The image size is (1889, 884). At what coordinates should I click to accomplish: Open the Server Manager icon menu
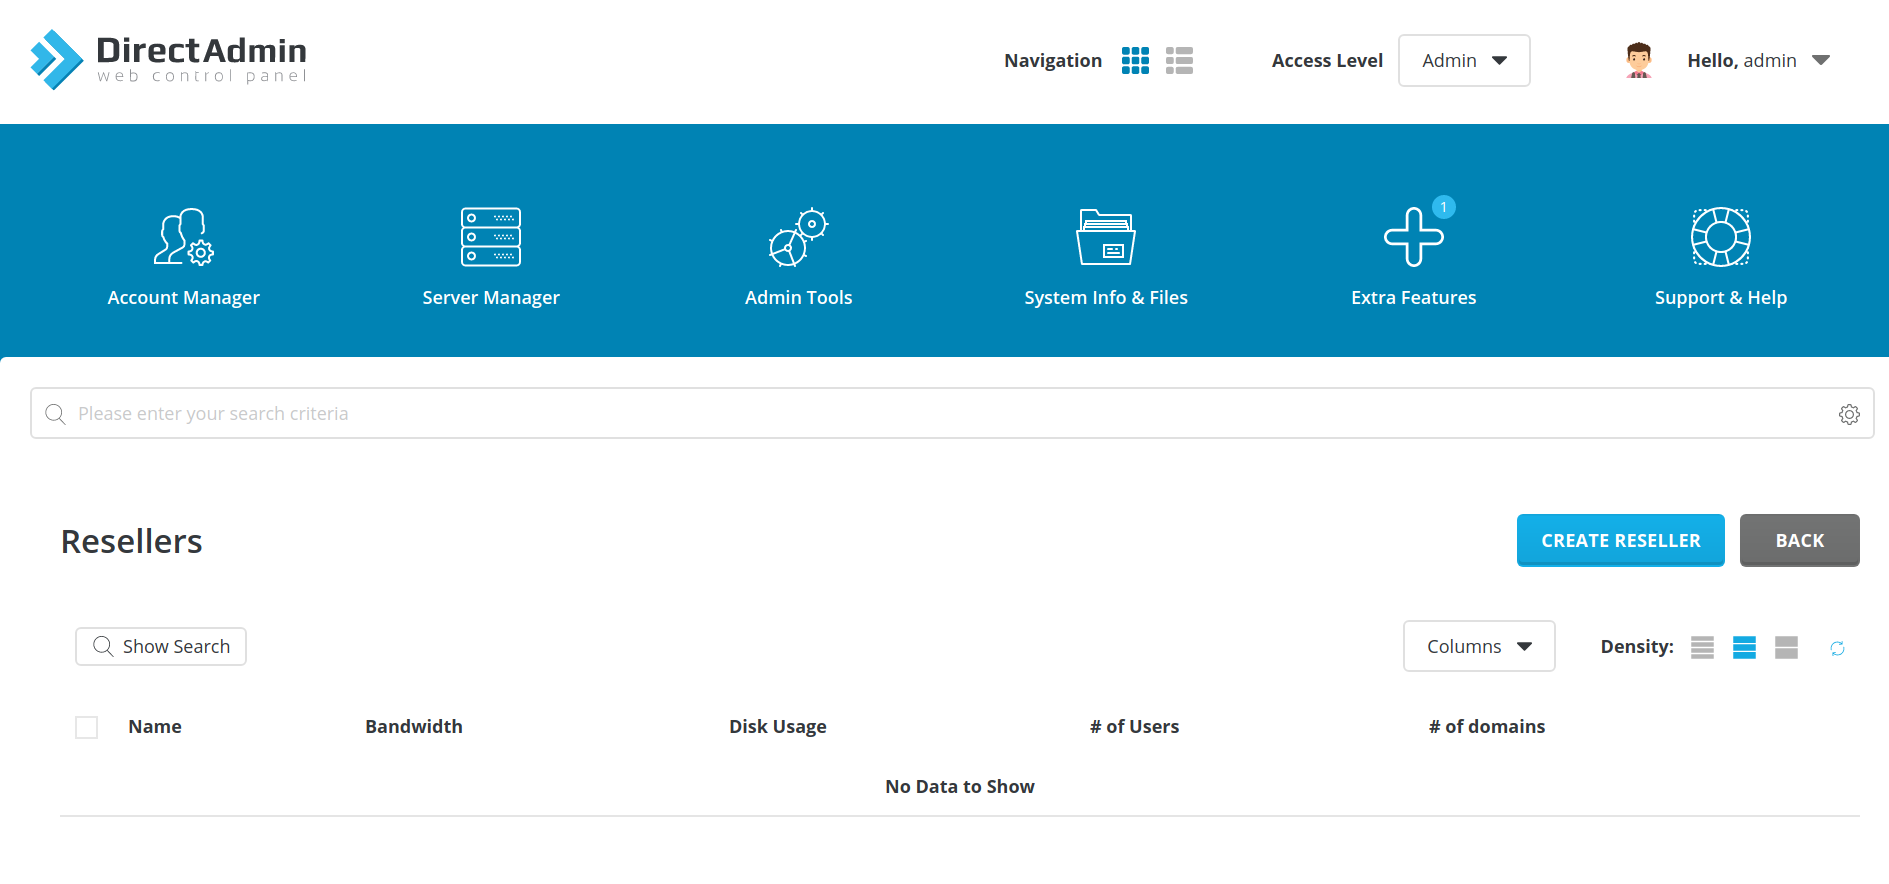[491, 237]
